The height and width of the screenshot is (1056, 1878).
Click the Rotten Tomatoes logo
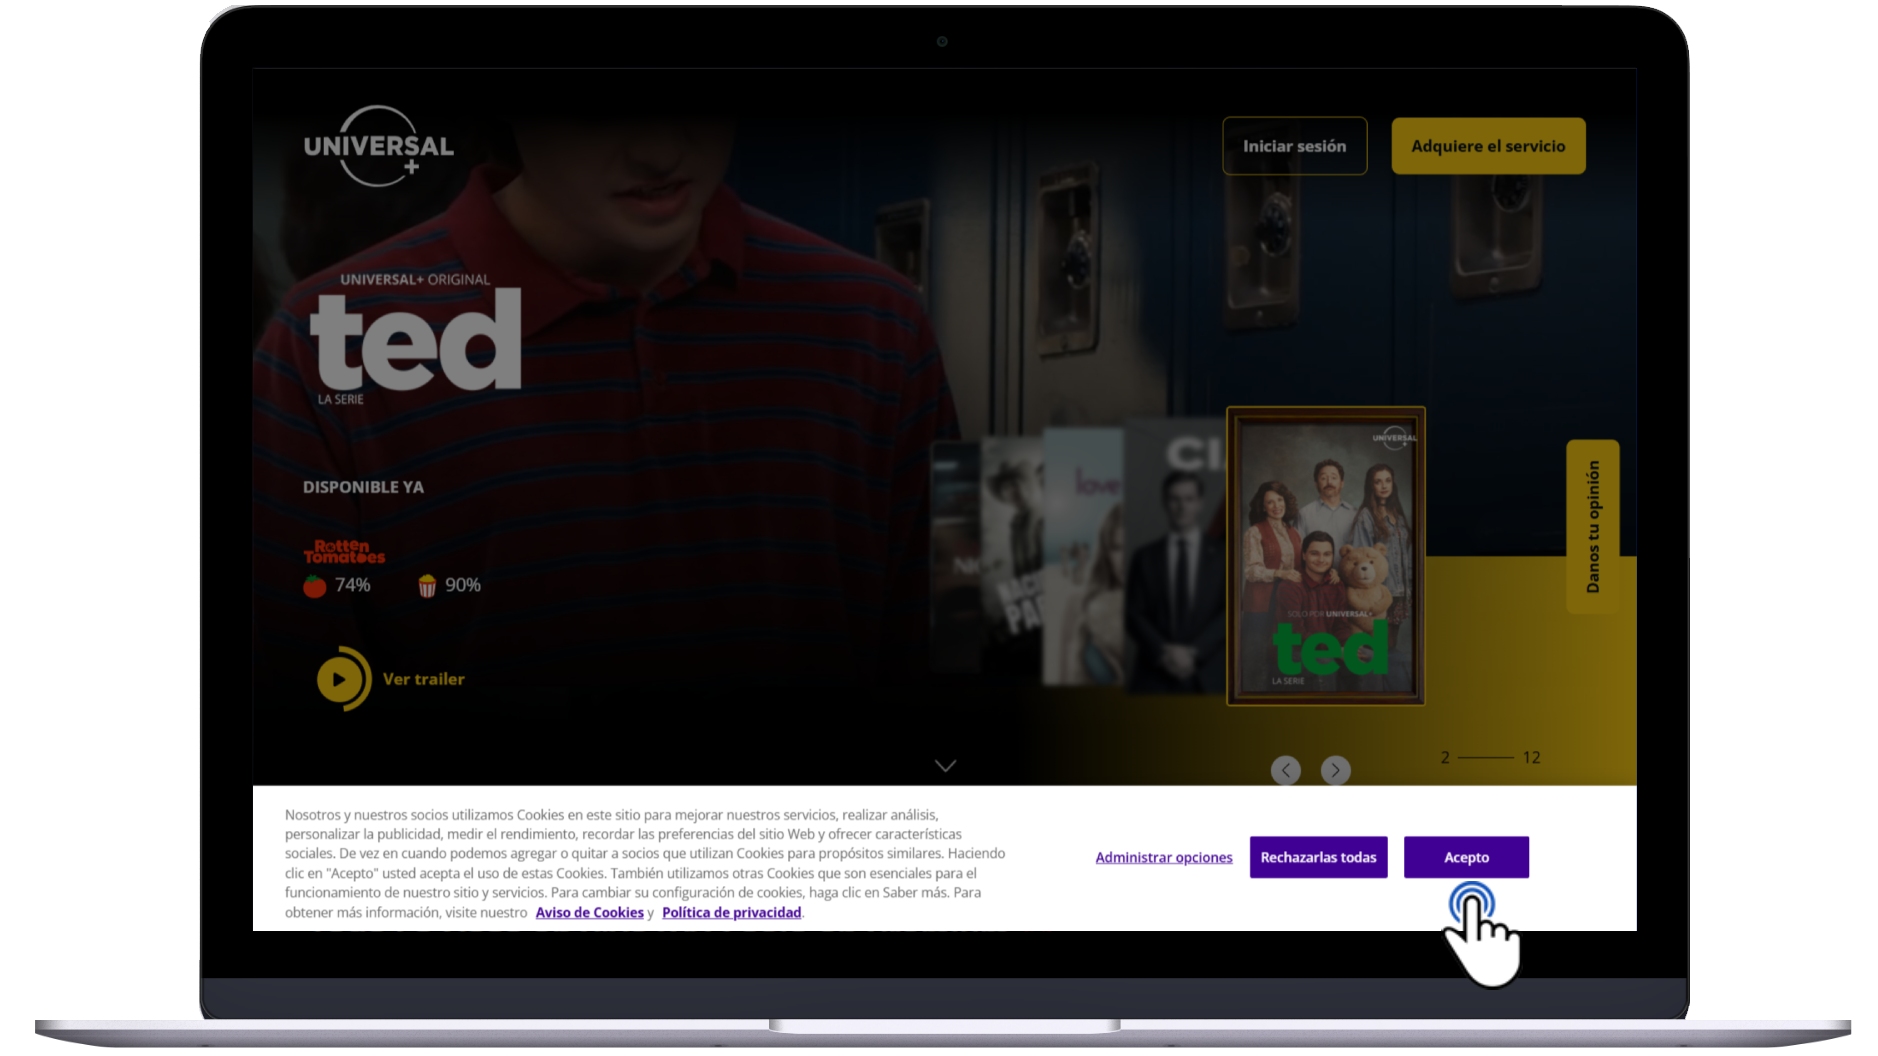344,552
